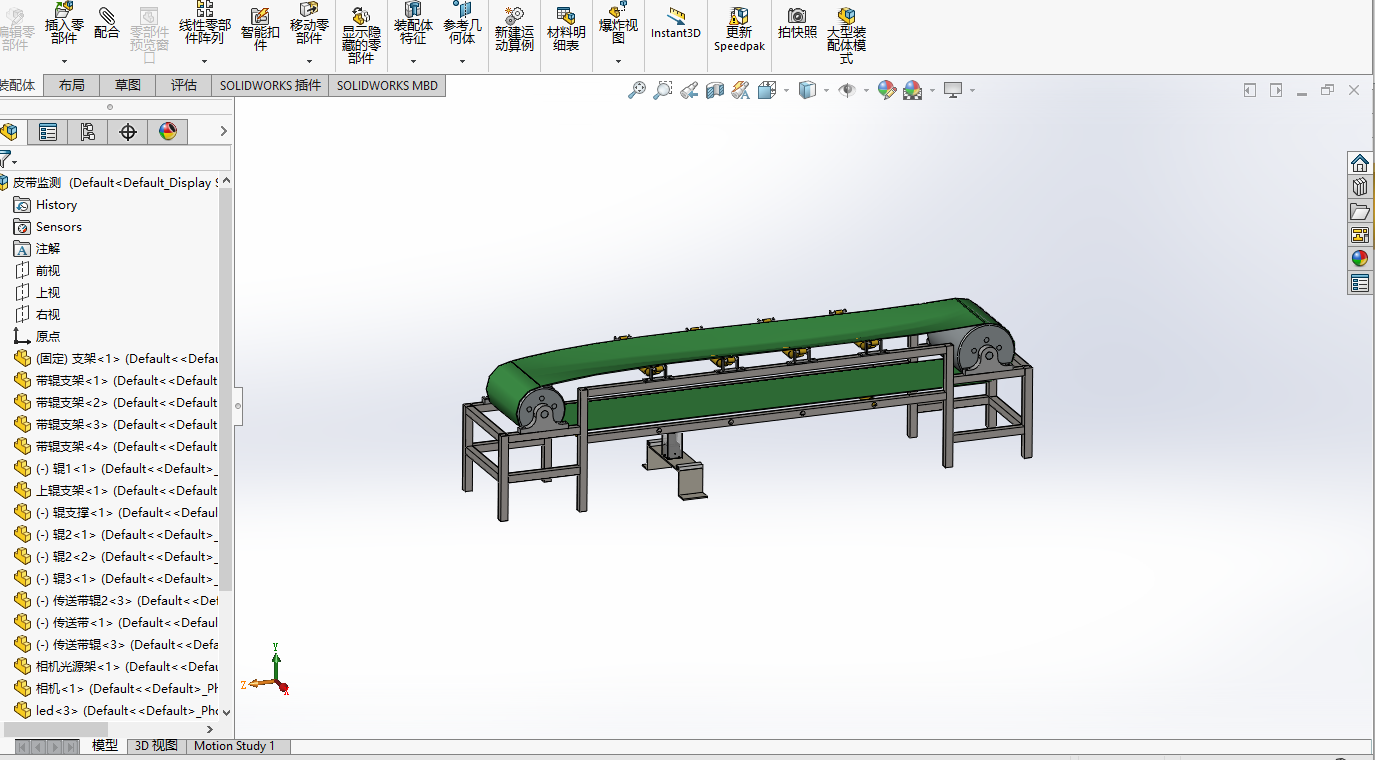This screenshot has height=760, width=1375.
Task: Click the View Settings monitor icon
Action: 953,90
